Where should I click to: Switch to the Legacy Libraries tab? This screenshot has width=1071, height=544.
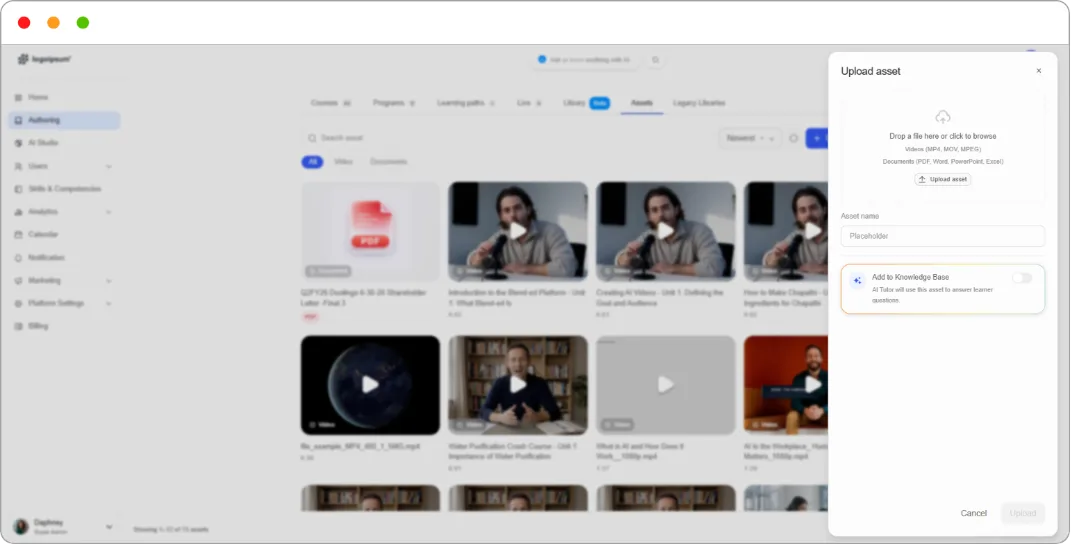coord(699,103)
